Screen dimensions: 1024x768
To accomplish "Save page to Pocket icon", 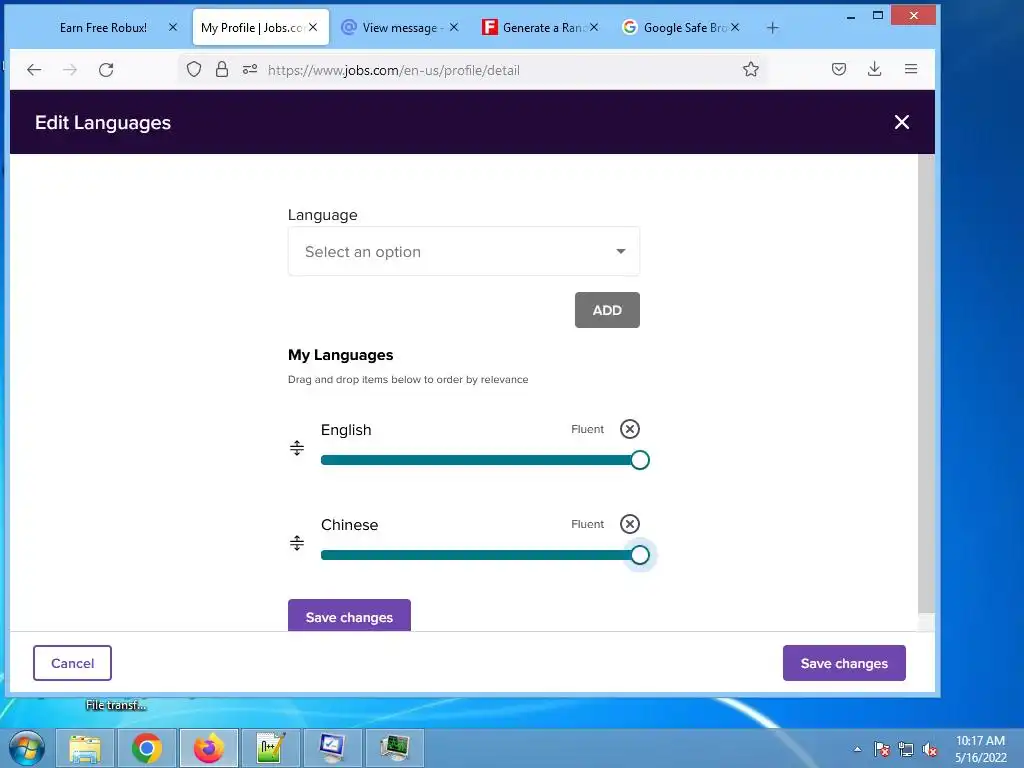I will pos(839,69).
